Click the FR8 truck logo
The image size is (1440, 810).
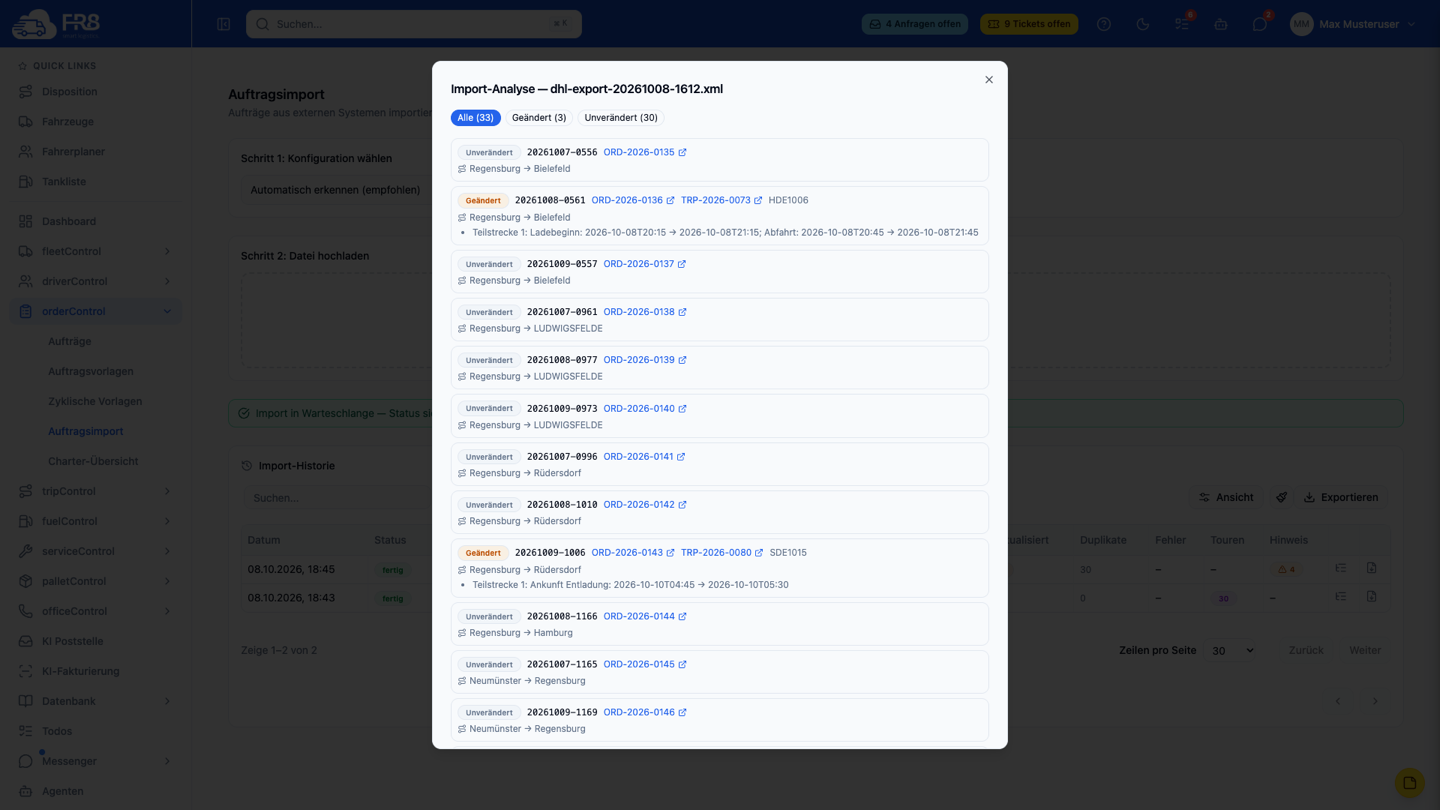(x=56, y=24)
